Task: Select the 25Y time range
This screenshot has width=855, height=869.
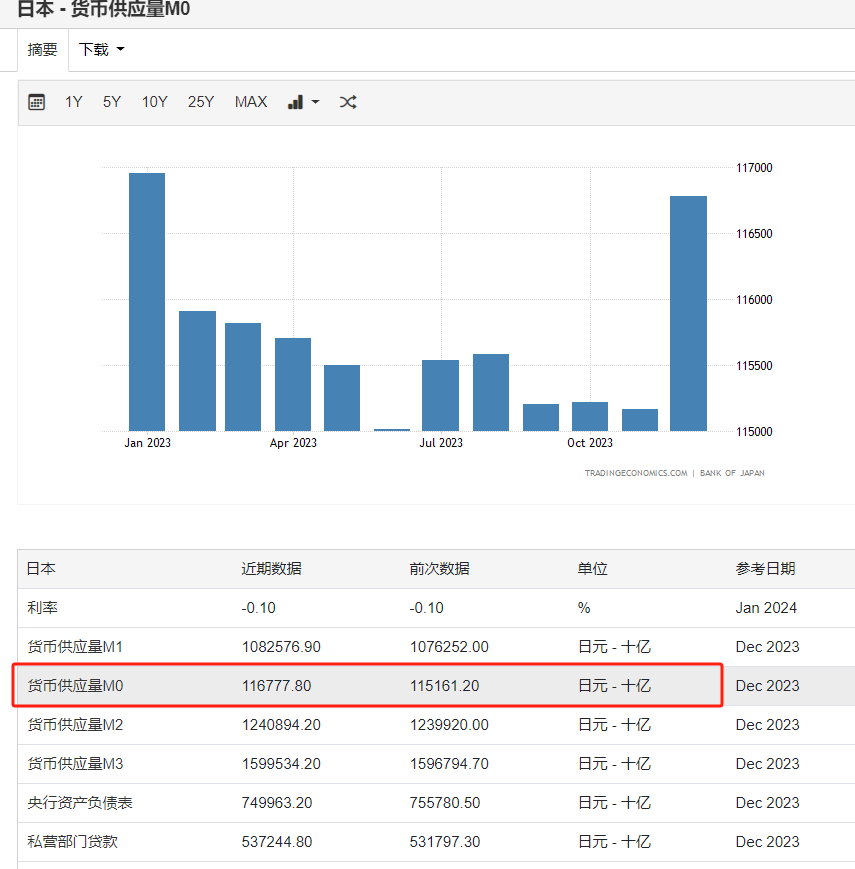Action: [x=201, y=102]
